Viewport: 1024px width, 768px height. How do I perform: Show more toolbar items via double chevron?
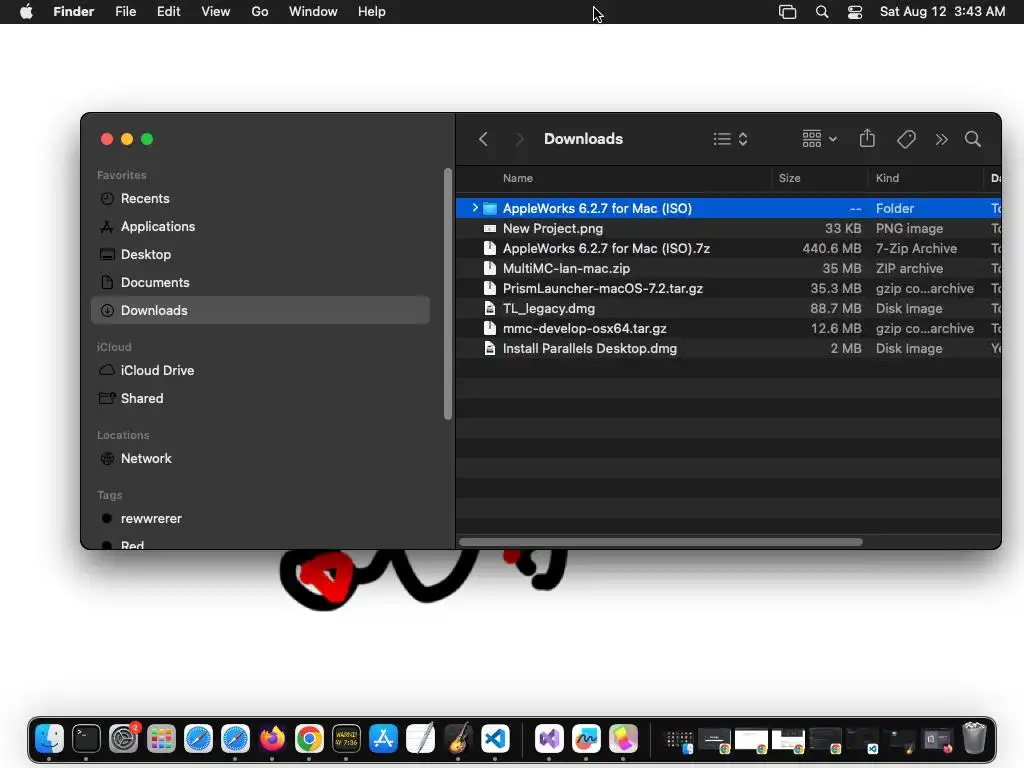tap(941, 139)
